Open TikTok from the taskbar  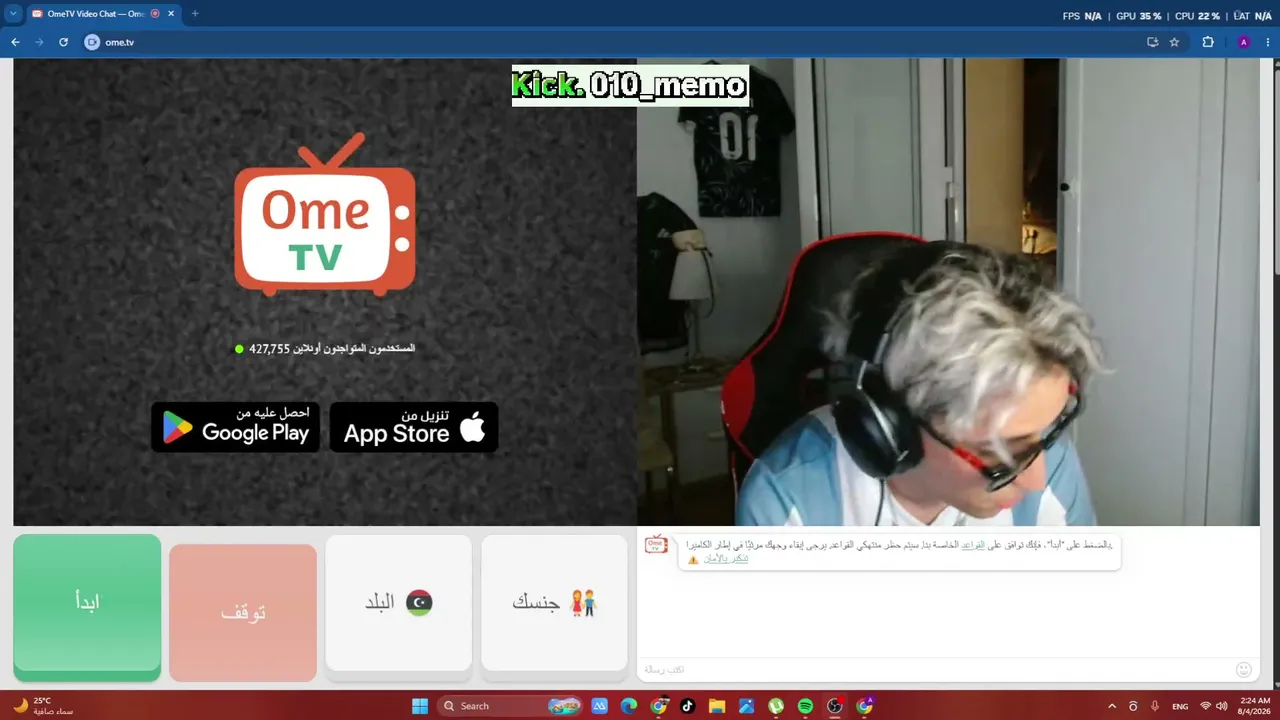(687, 706)
